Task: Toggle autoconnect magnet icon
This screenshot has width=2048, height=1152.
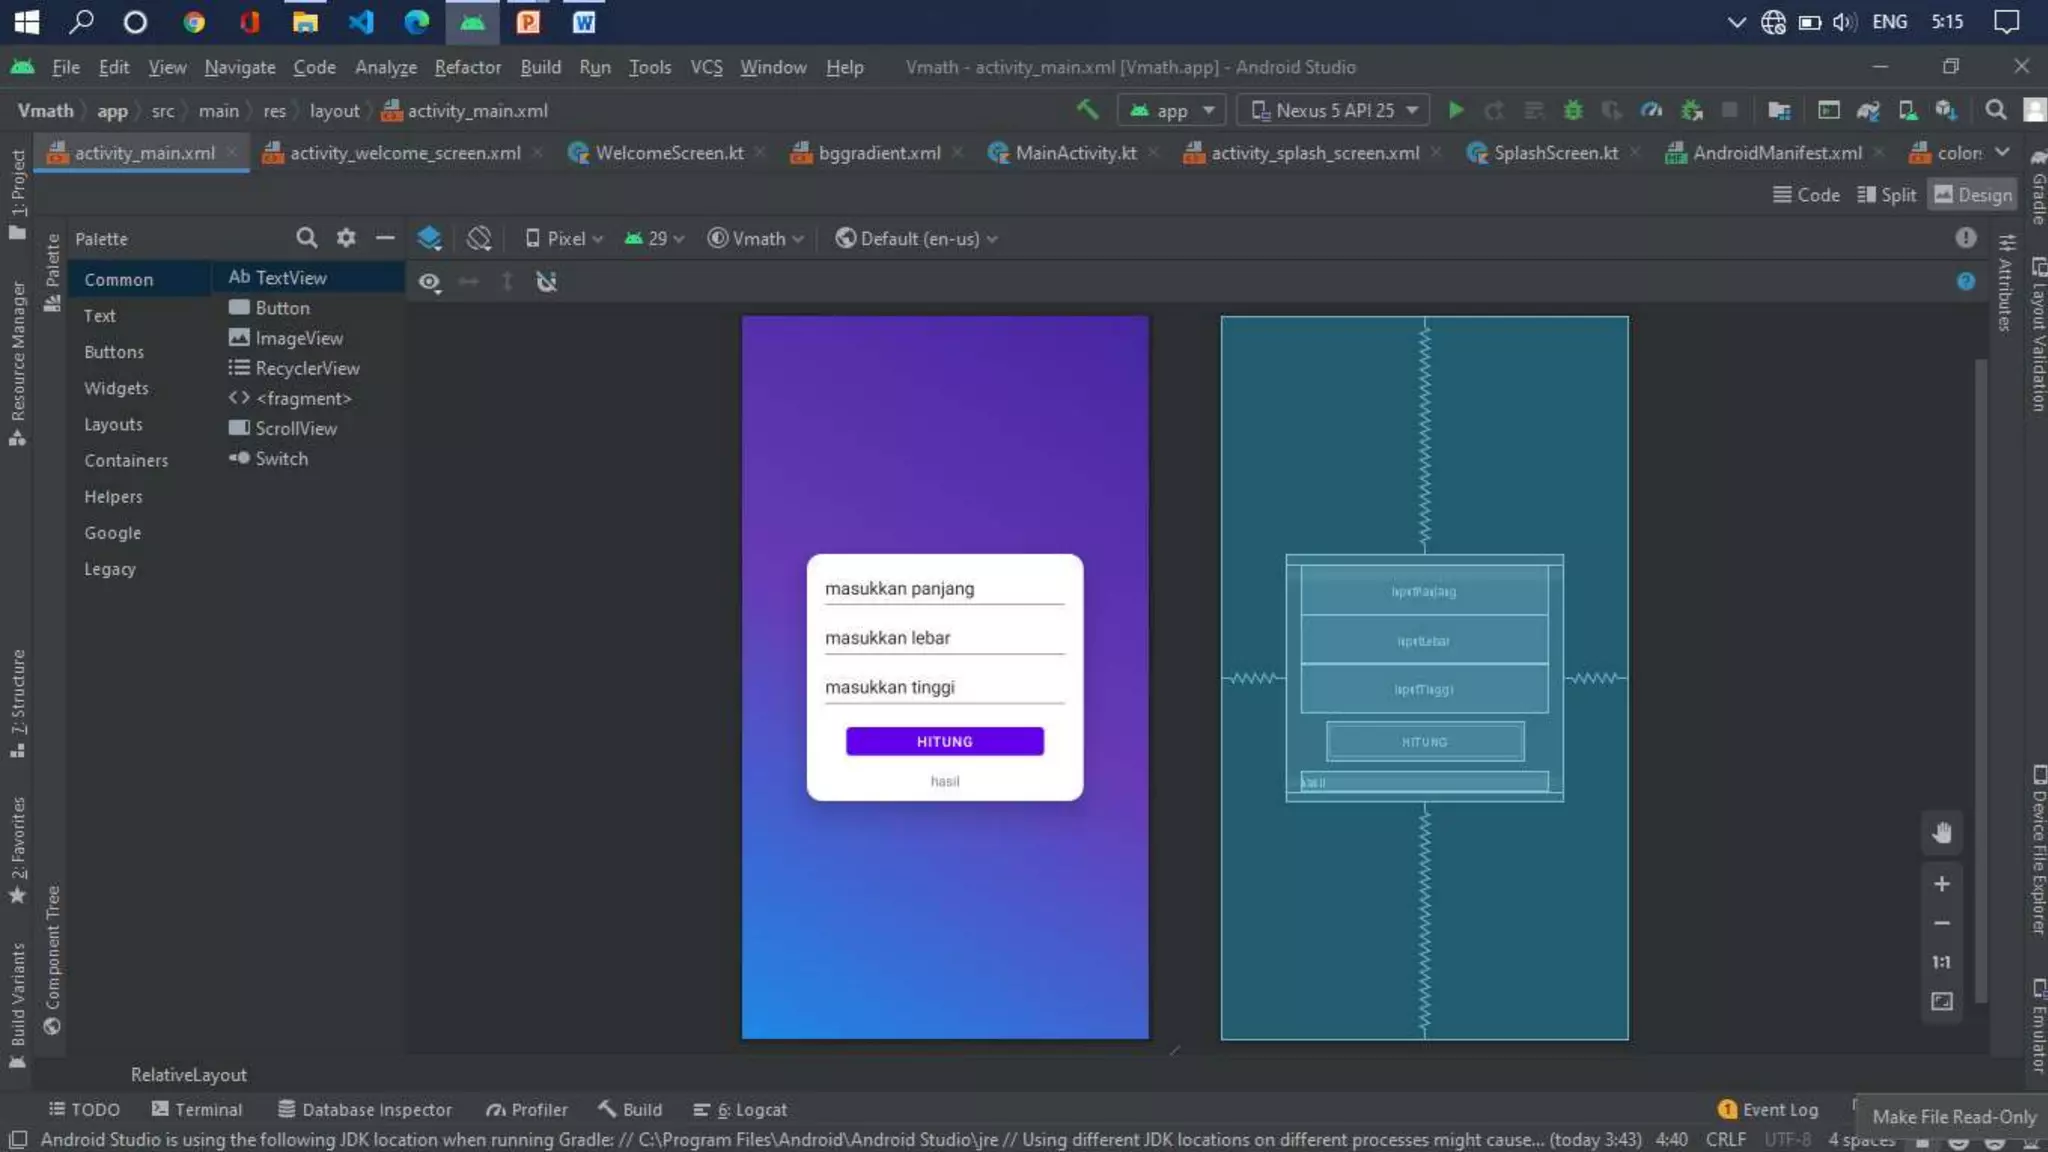Action: (546, 282)
